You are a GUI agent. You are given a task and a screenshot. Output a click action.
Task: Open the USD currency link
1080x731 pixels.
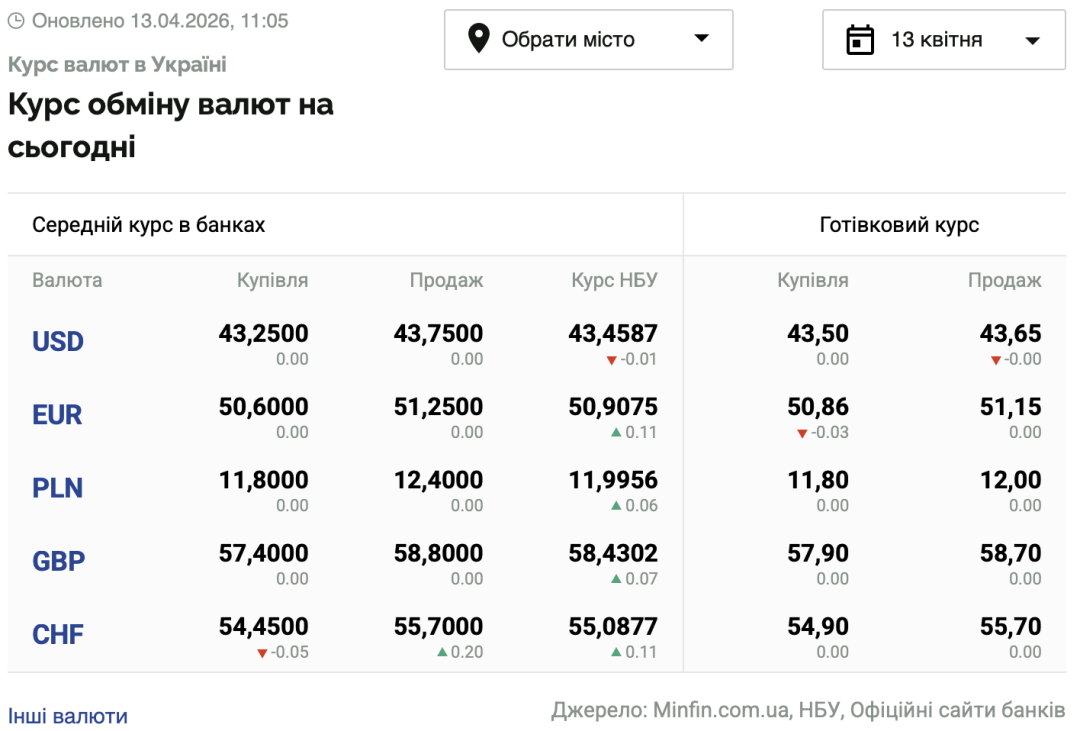click(58, 342)
